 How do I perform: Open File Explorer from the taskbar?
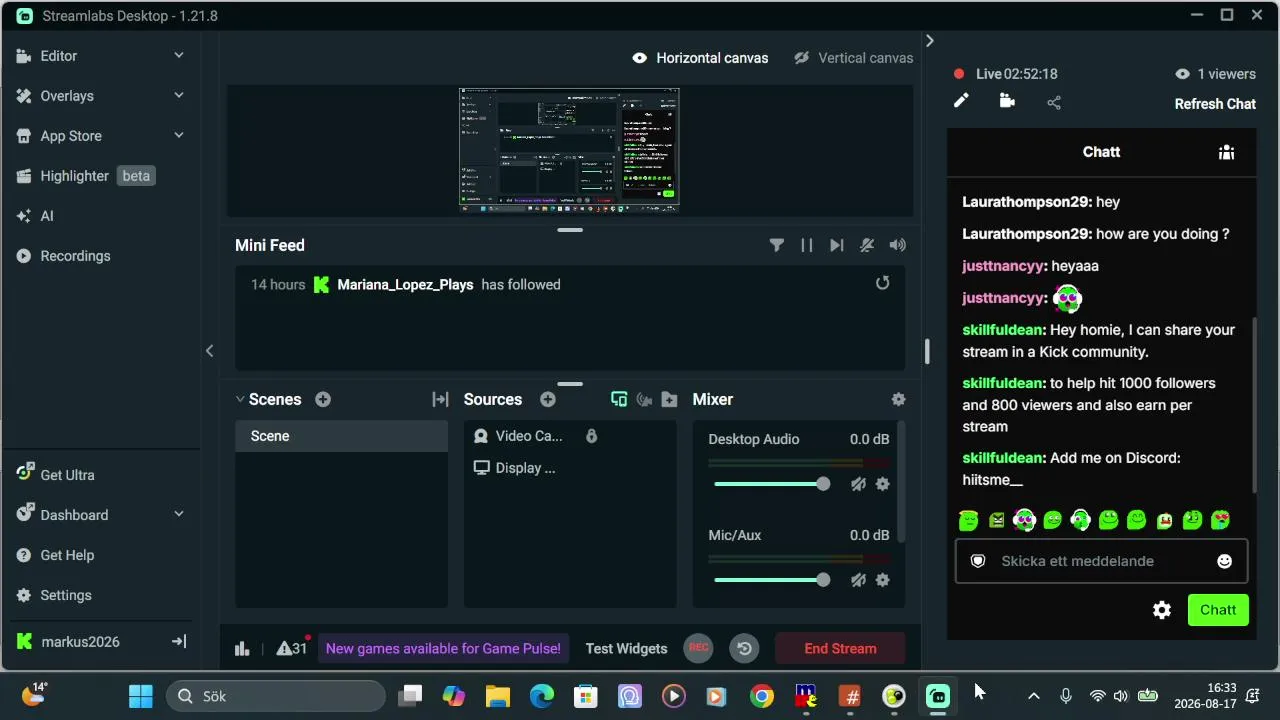tap(498, 696)
